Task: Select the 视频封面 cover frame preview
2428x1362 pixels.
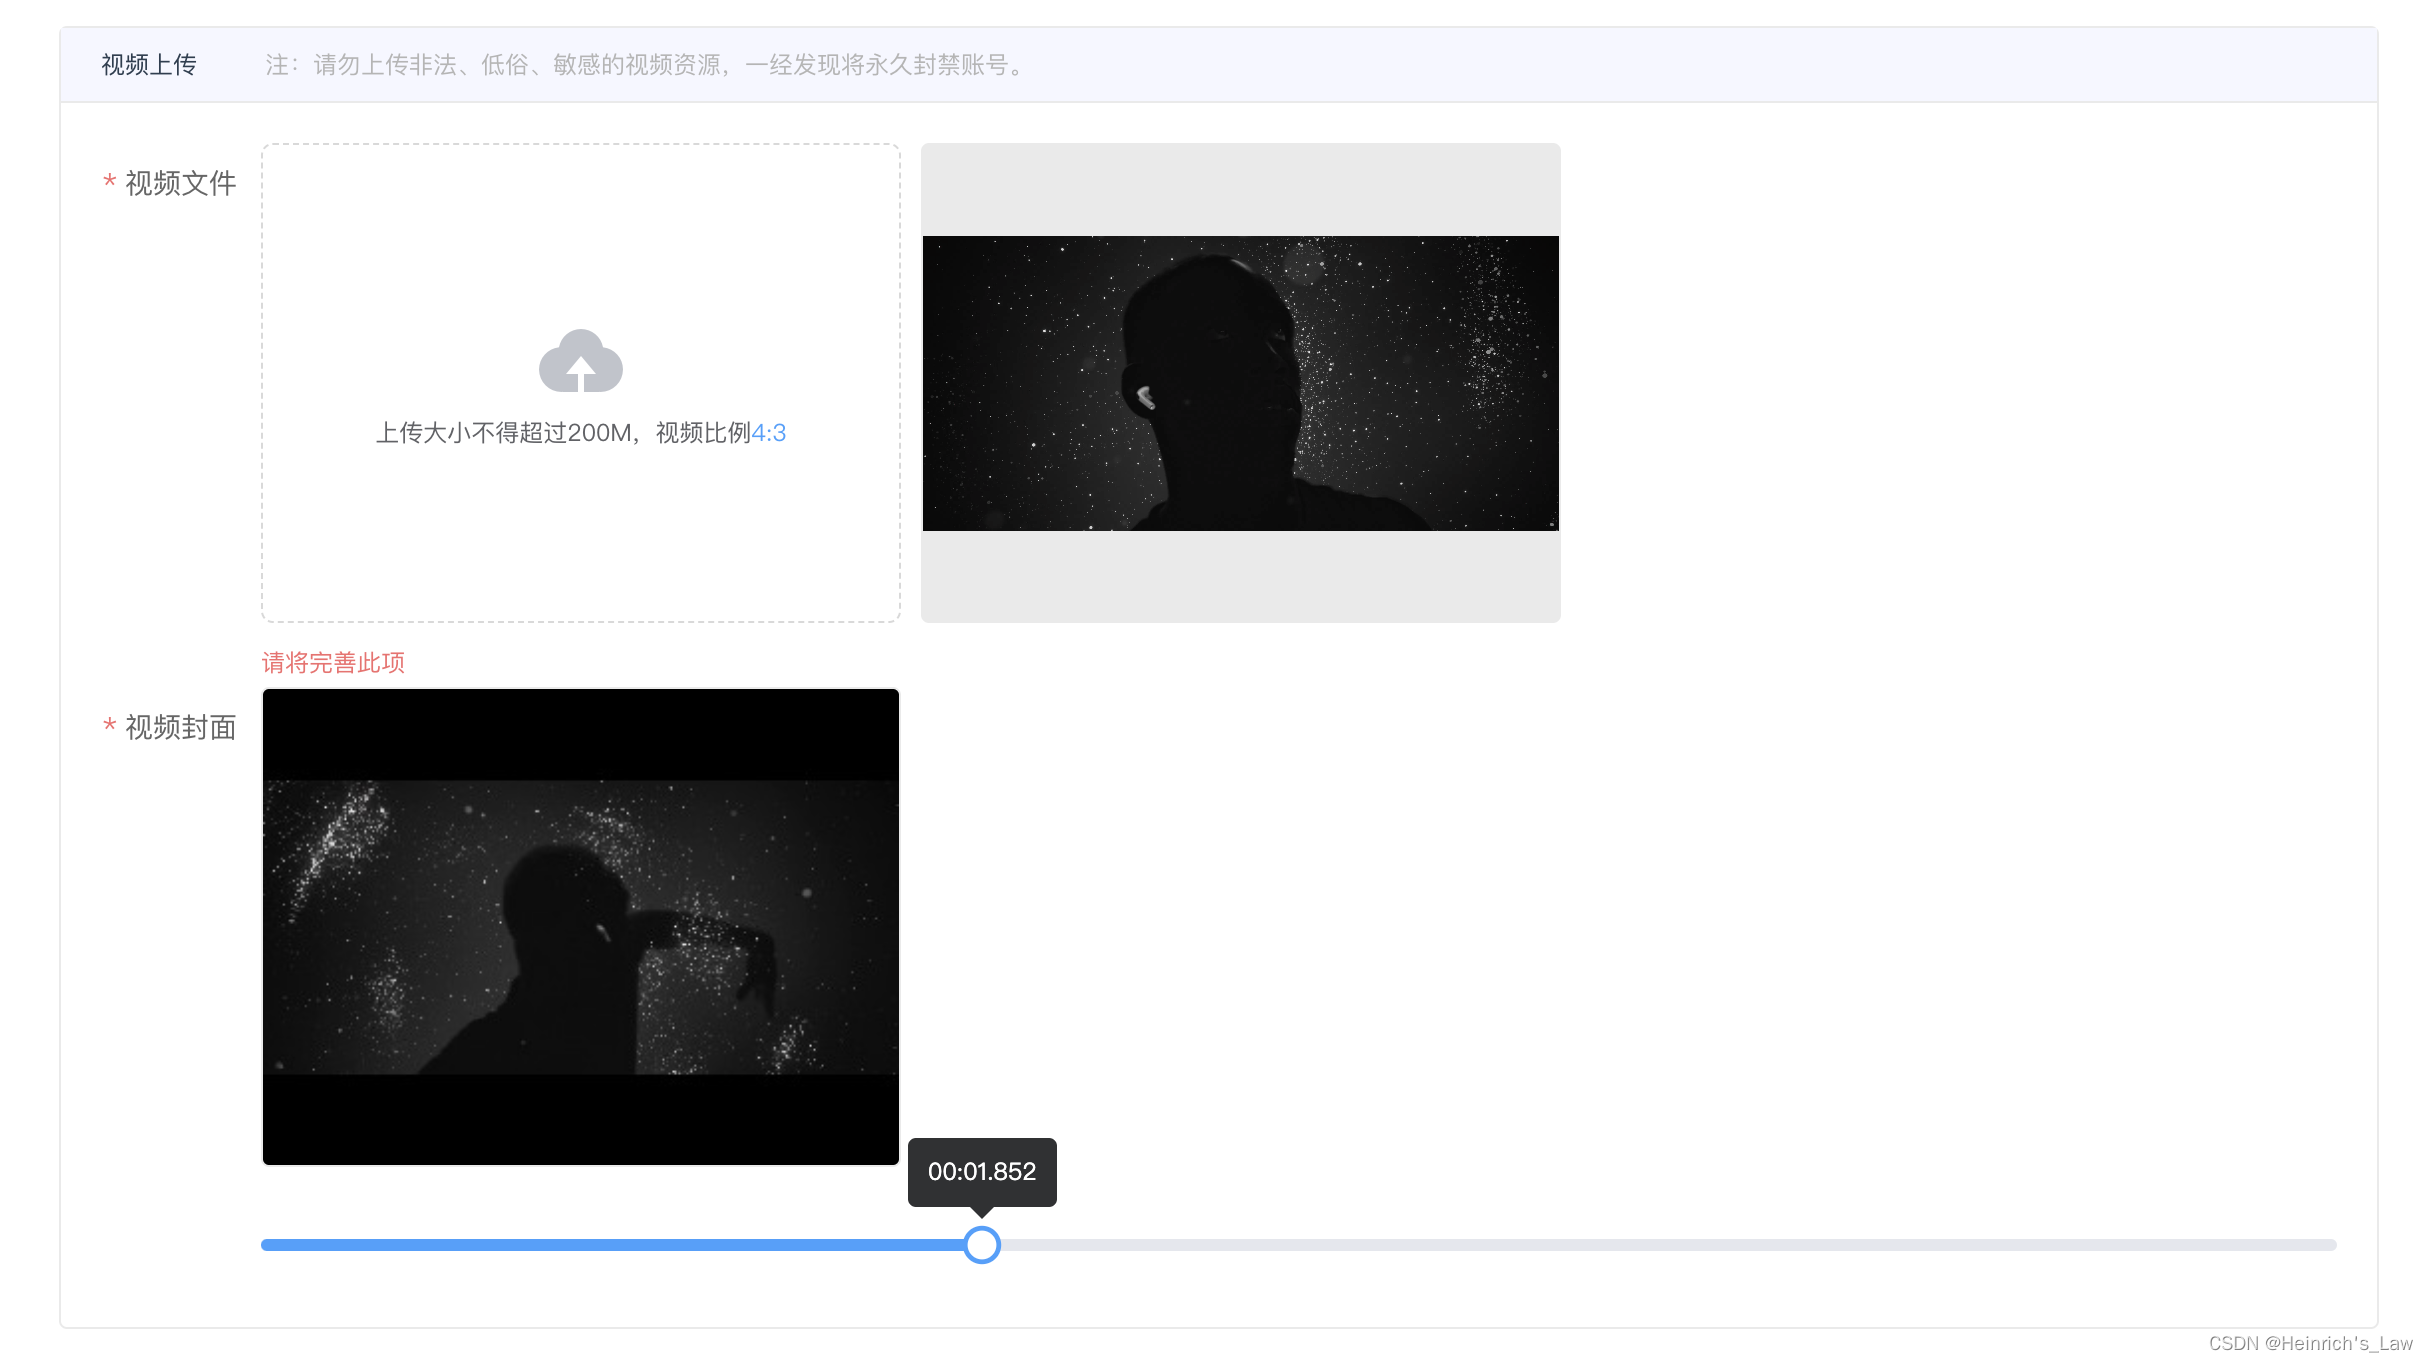Action: coord(580,925)
